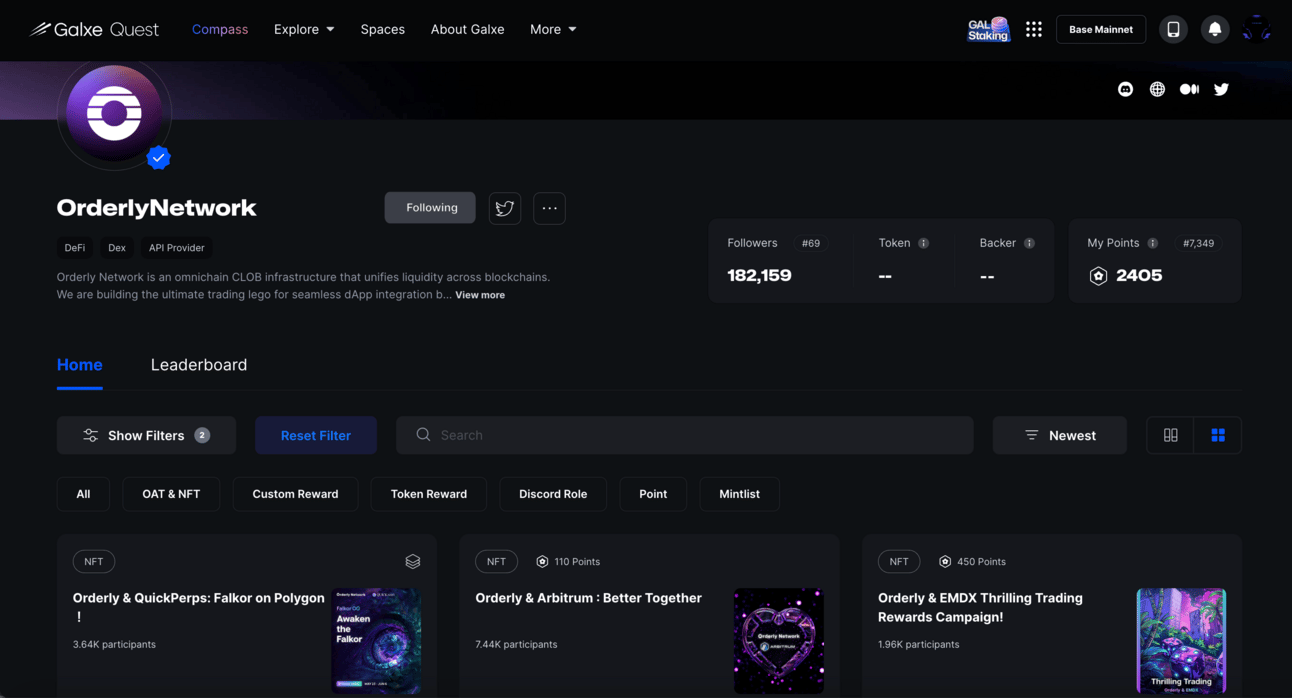Filter by Discord Role

[553, 494]
